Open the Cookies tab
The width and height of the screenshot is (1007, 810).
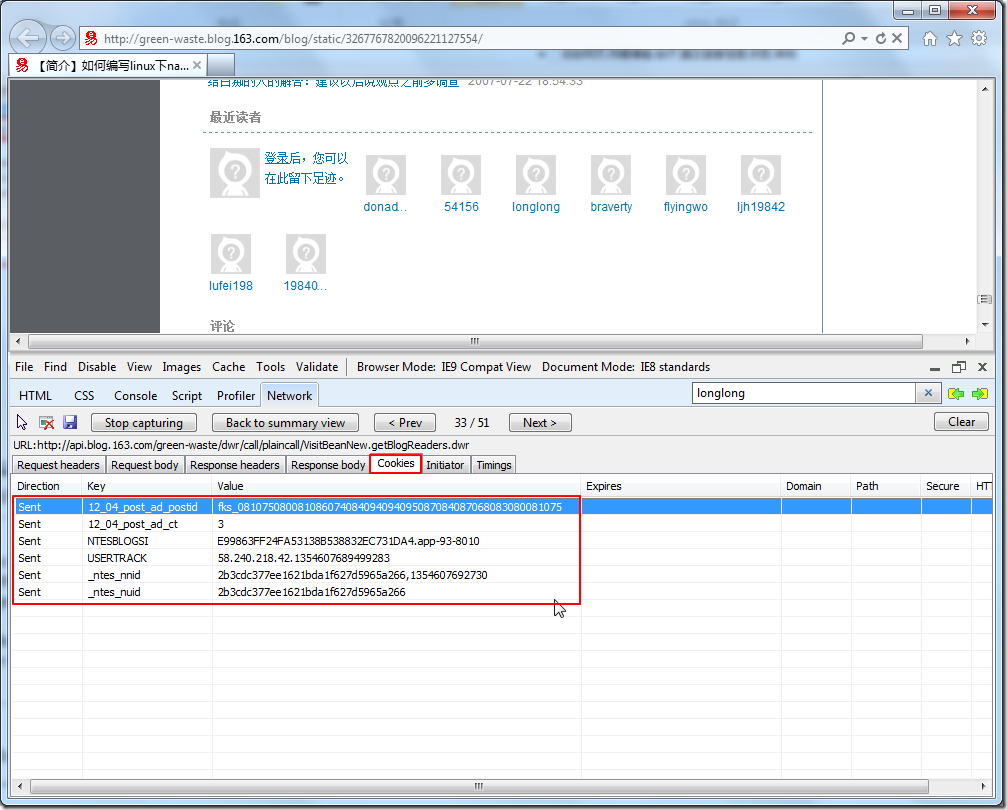(396, 463)
